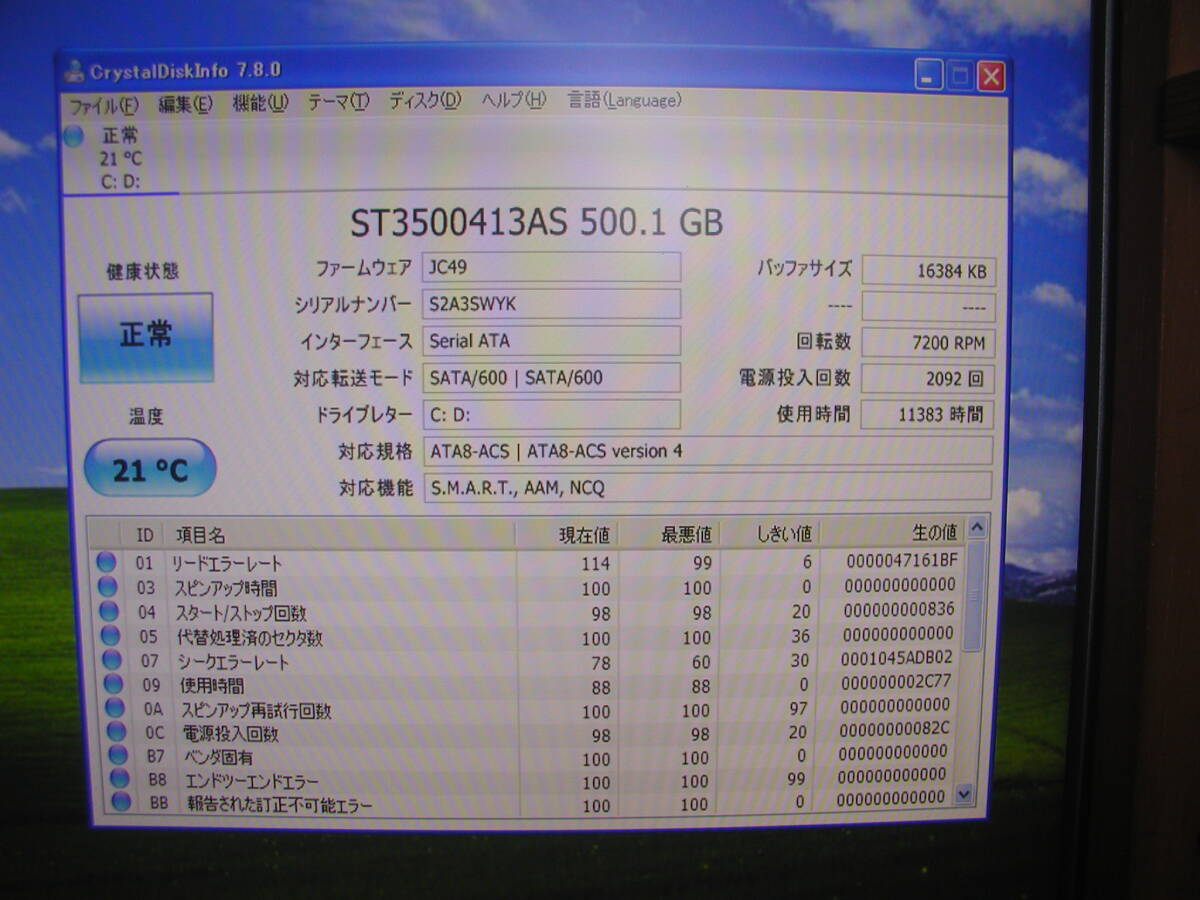Click the CrystalDiskInfo title bar icon
The image size is (1200, 900).
pos(74,71)
